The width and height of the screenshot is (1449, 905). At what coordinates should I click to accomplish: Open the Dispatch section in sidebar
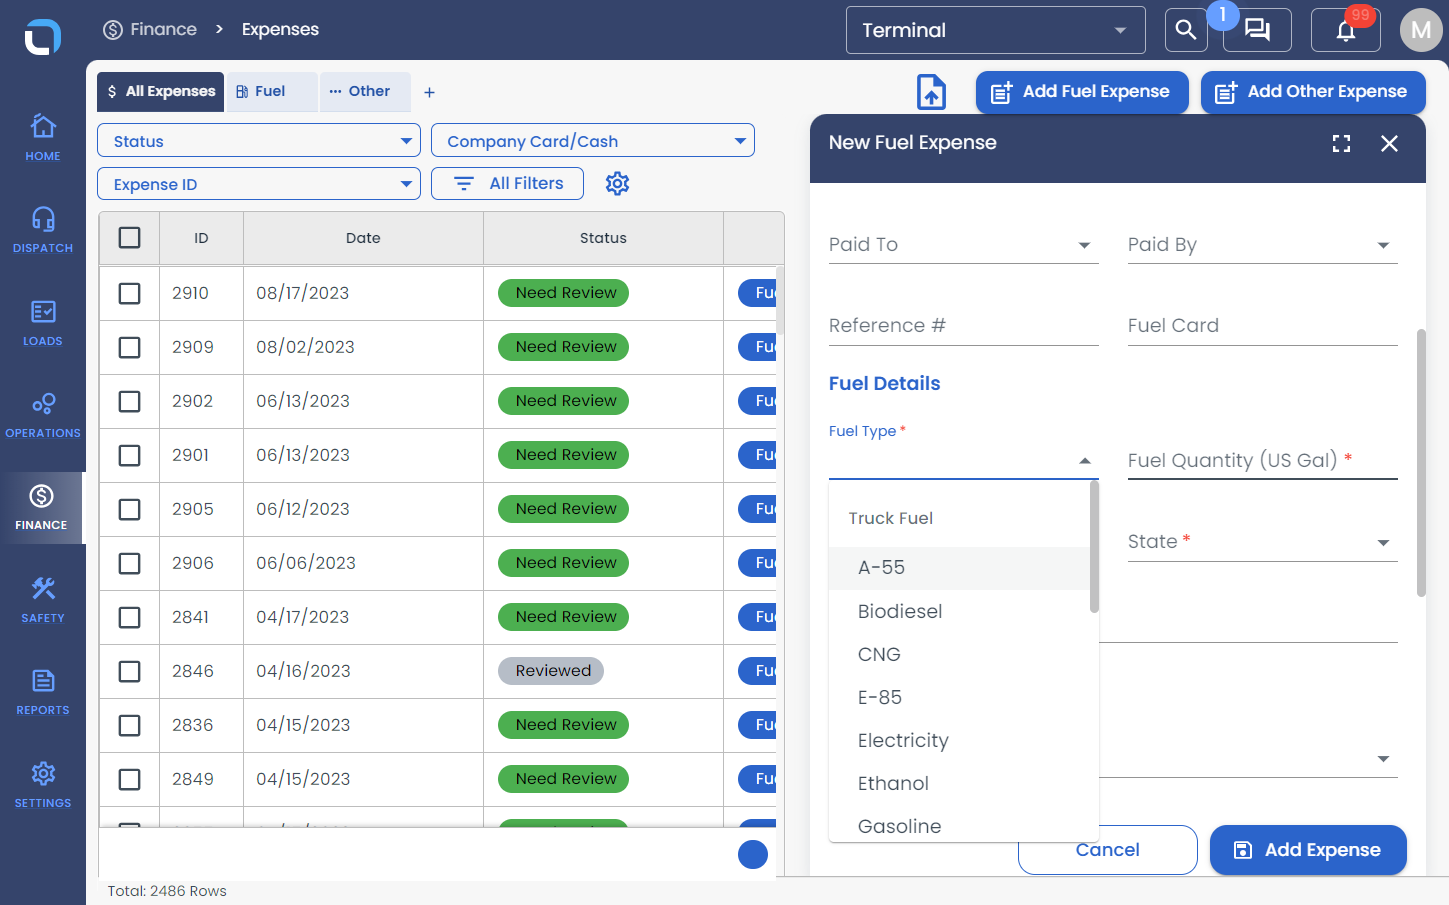(43, 230)
